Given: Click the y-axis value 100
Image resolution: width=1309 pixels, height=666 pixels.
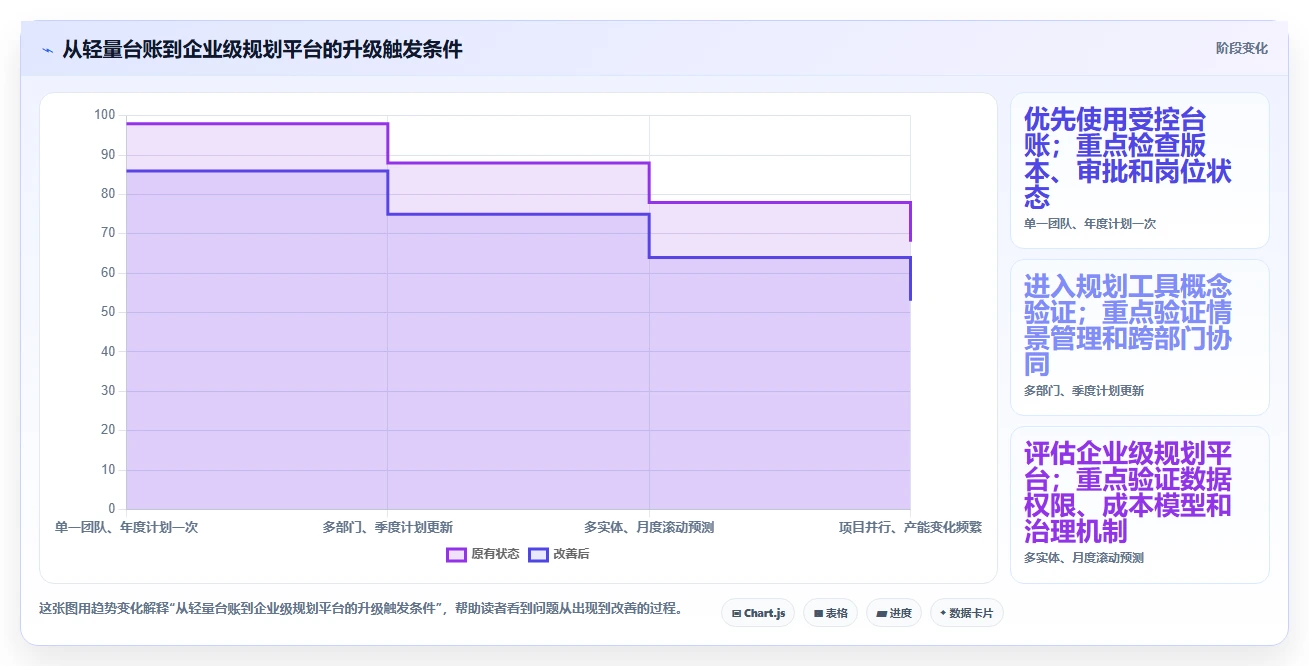Looking at the screenshot, I should (105, 115).
